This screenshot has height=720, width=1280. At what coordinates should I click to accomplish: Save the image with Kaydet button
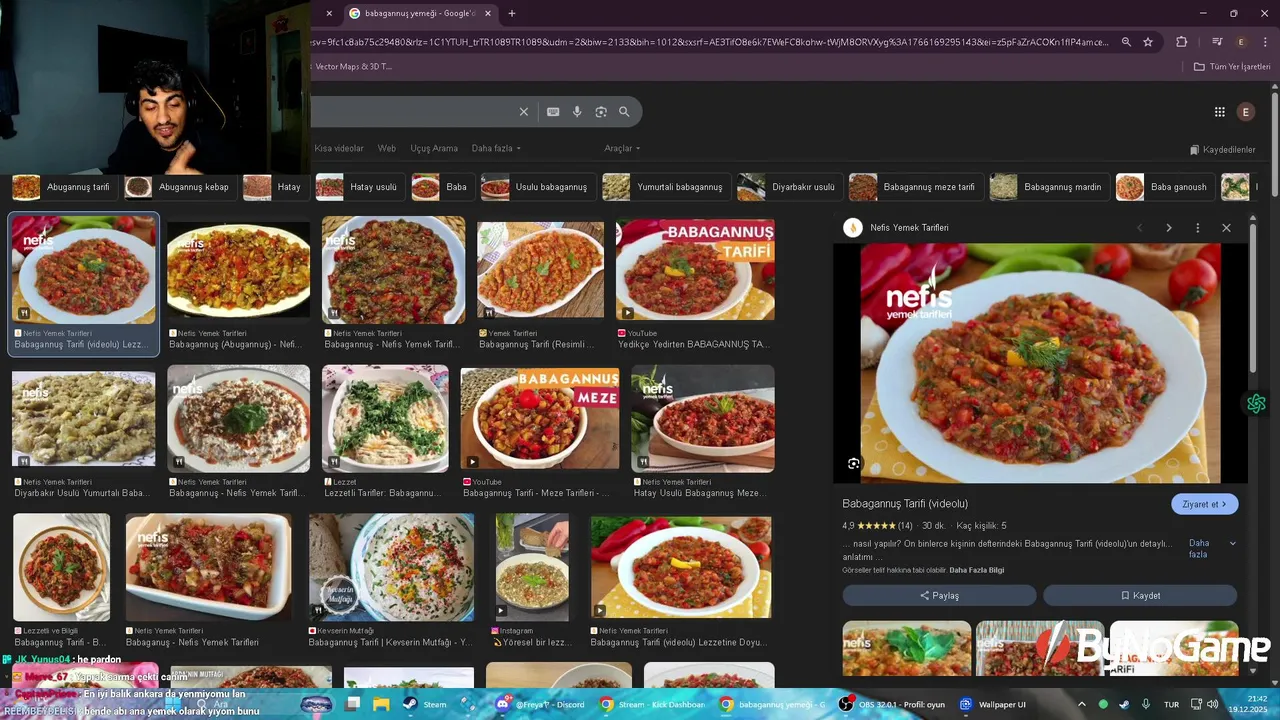pos(1140,595)
